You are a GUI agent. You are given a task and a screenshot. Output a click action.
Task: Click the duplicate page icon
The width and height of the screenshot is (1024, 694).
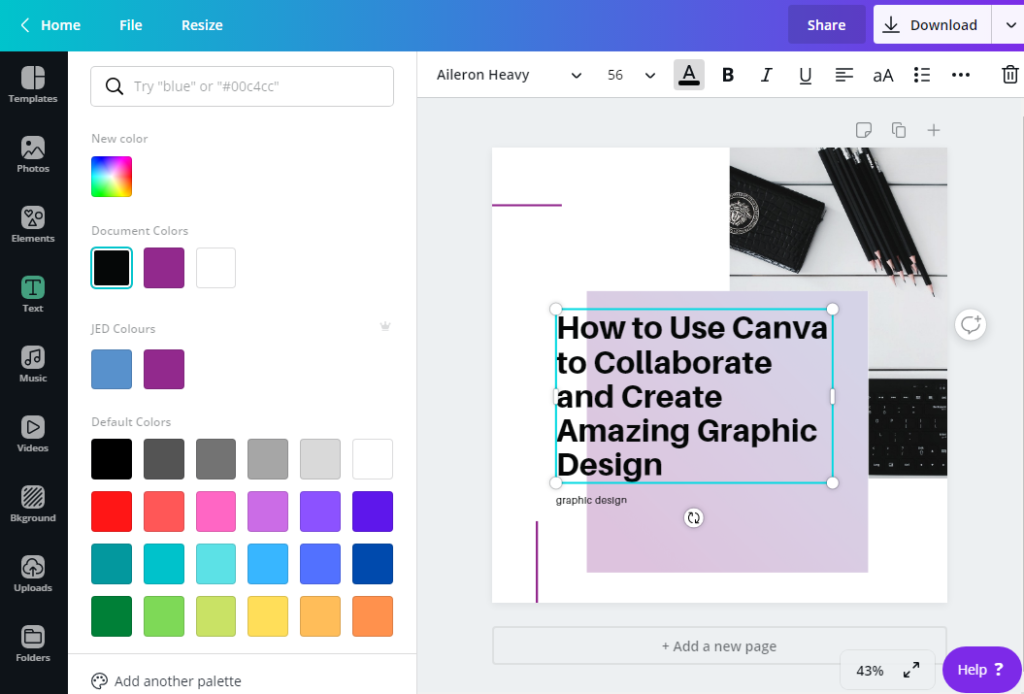click(898, 129)
